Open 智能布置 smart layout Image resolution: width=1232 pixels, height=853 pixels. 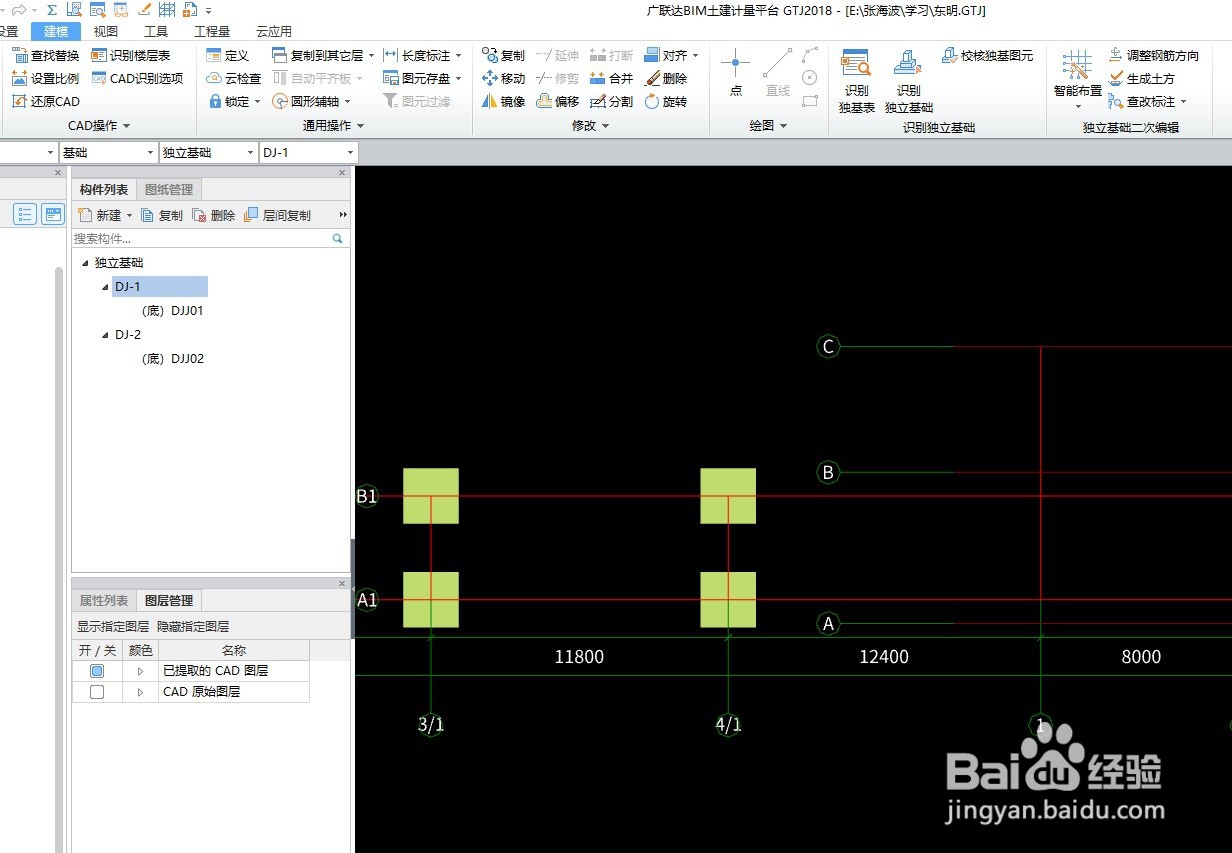(x=1077, y=78)
